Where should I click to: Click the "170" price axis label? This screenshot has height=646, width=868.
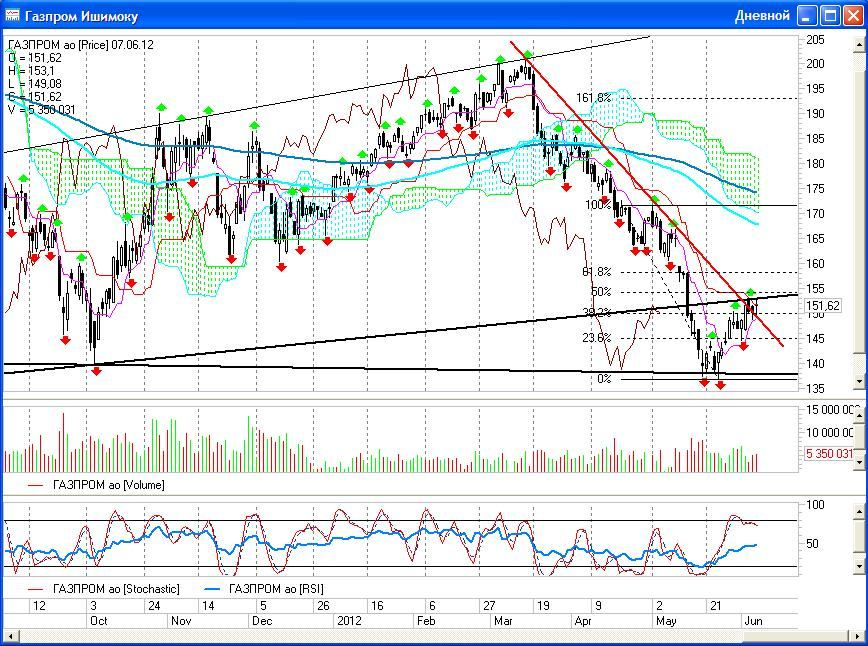point(815,214)
